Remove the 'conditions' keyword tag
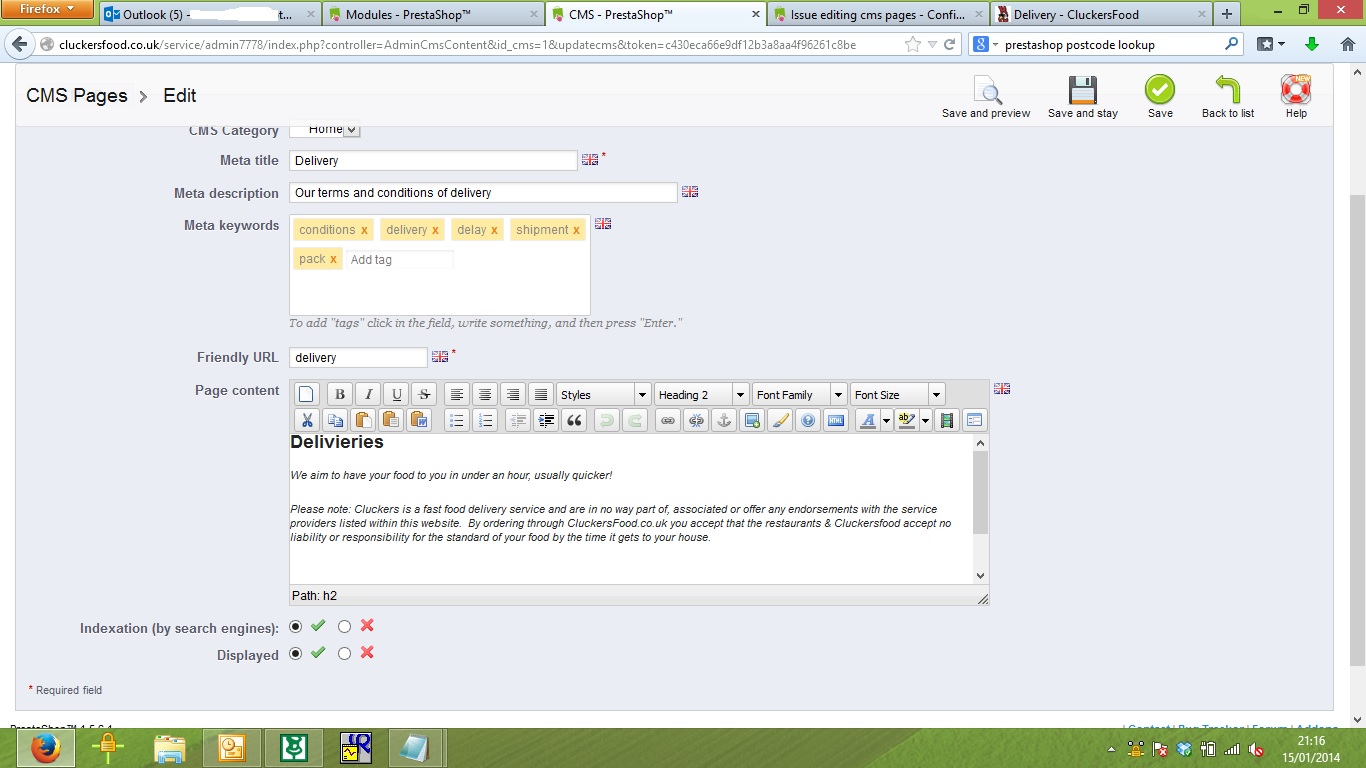Image resolution: width=1366 pixels, height=768 pixels. [364, 230]
